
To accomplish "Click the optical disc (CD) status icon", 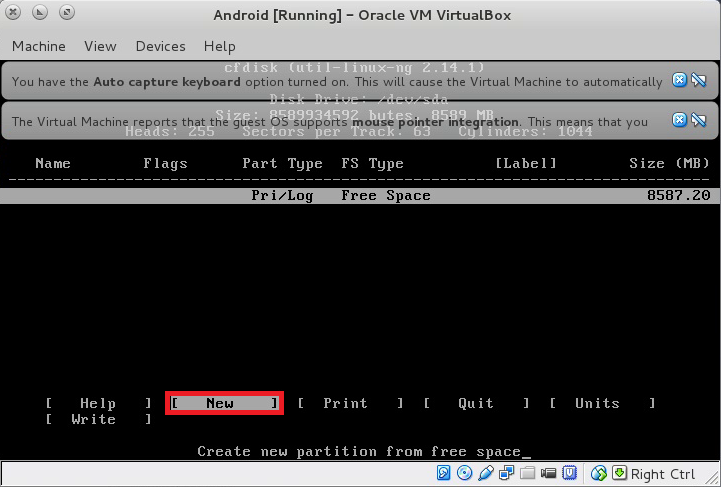I will (464, 473).
